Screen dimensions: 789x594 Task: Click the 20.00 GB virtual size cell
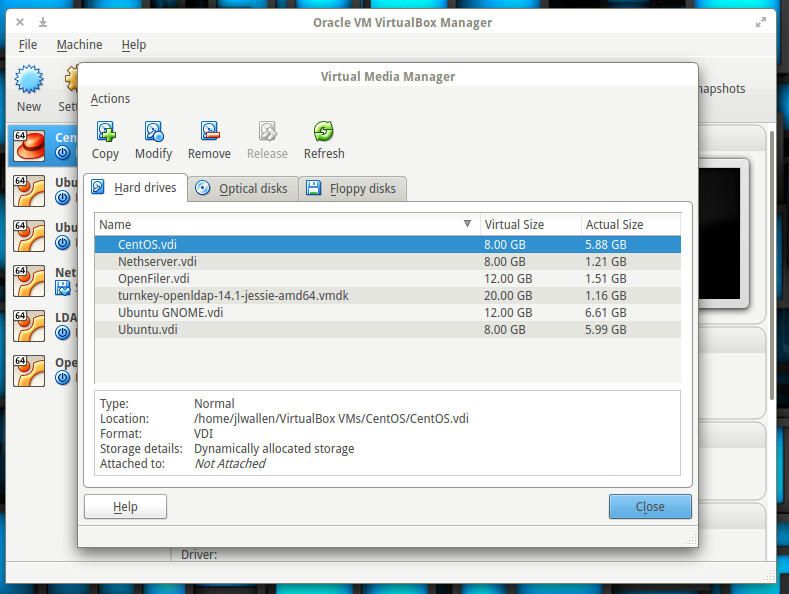point(508,295)
